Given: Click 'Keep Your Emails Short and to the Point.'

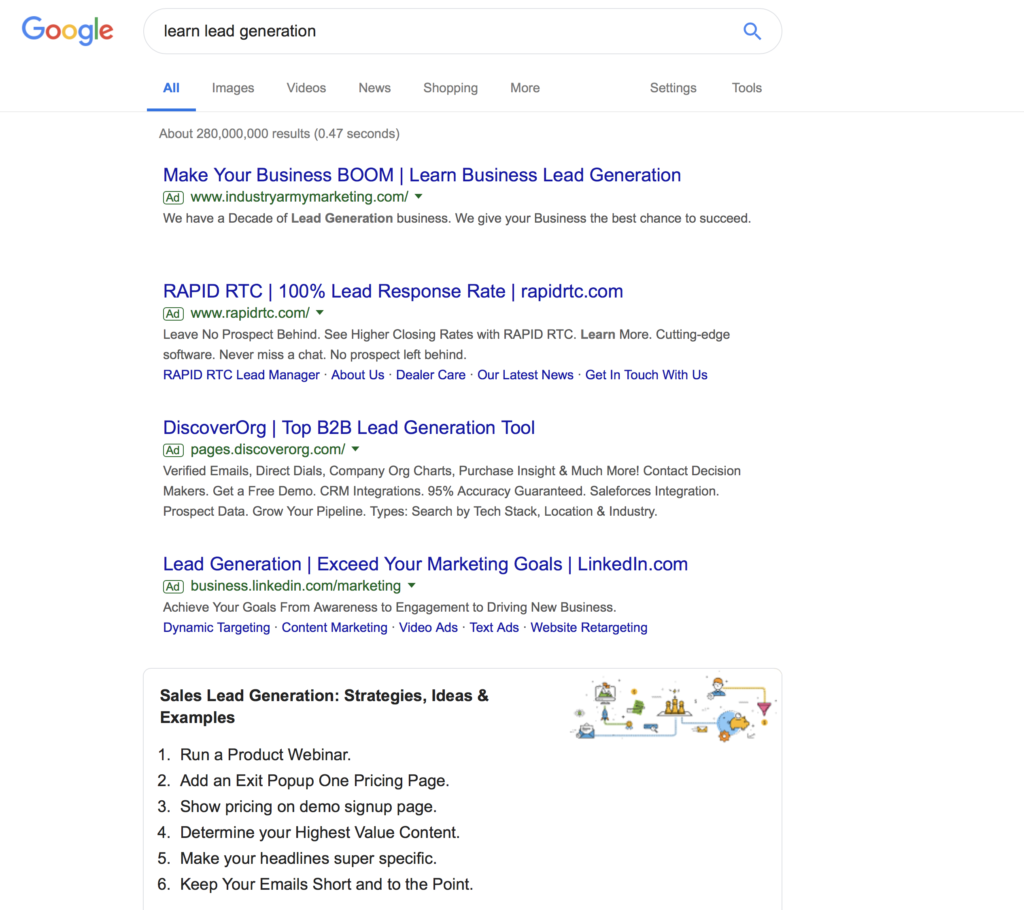Looking at the screenshot, I should coord(327,885).
